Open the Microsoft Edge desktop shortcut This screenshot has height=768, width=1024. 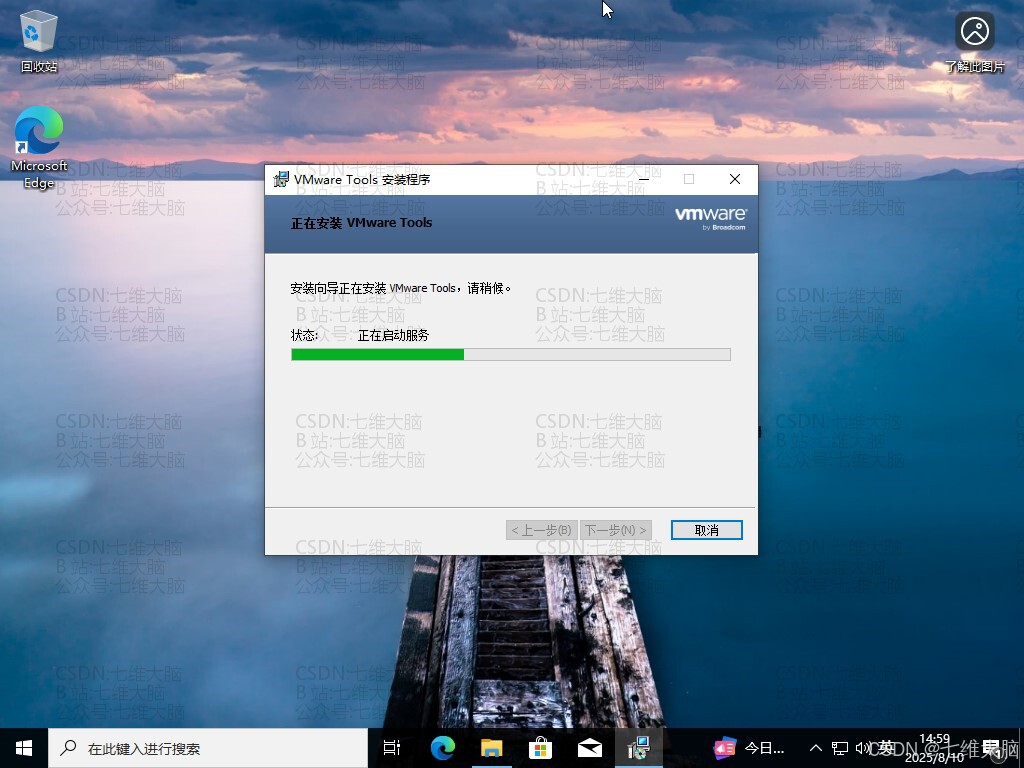(39, 148)
